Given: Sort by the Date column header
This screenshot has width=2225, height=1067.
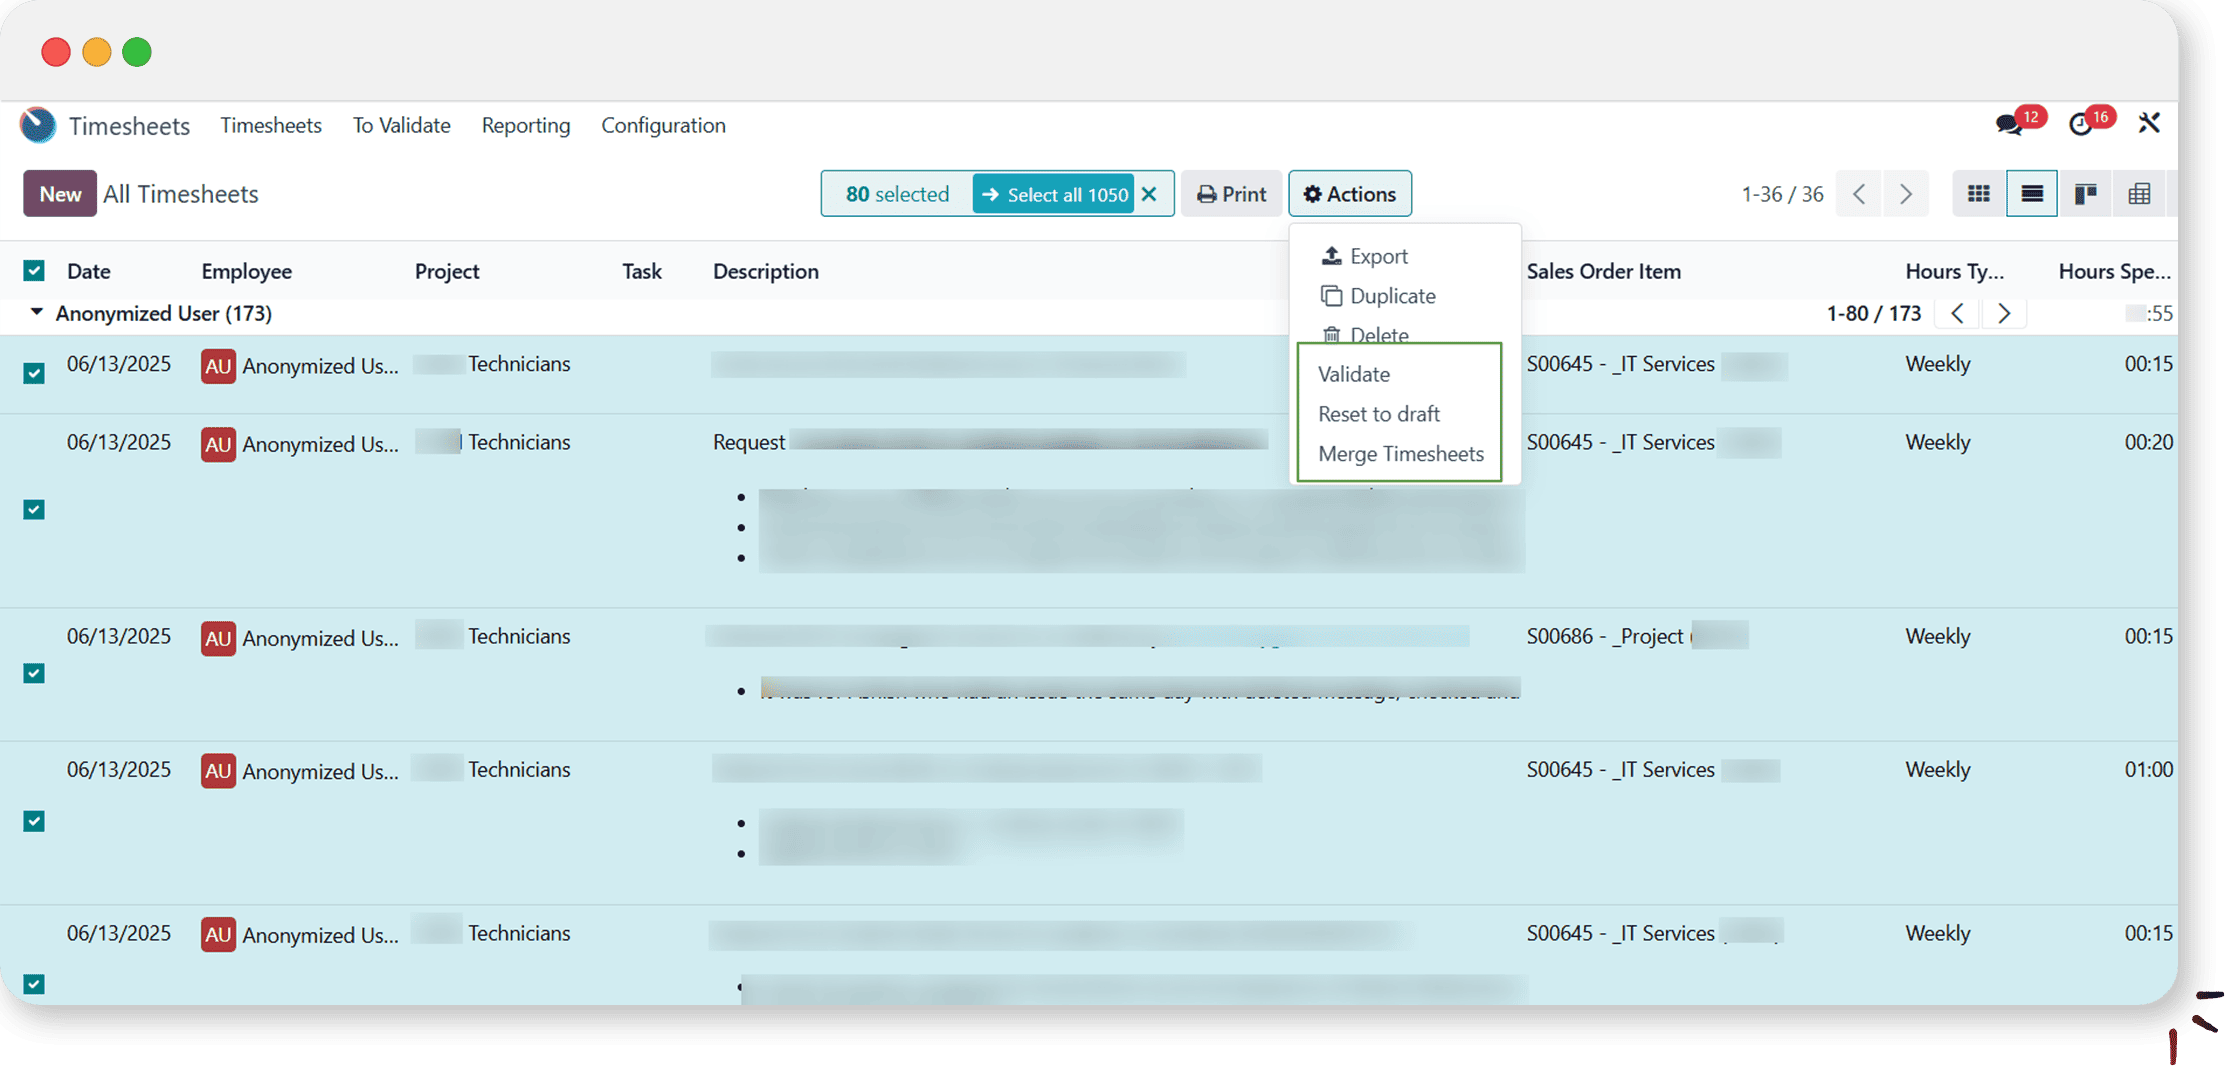Looking at the screenshot, I should pos(89,271).
